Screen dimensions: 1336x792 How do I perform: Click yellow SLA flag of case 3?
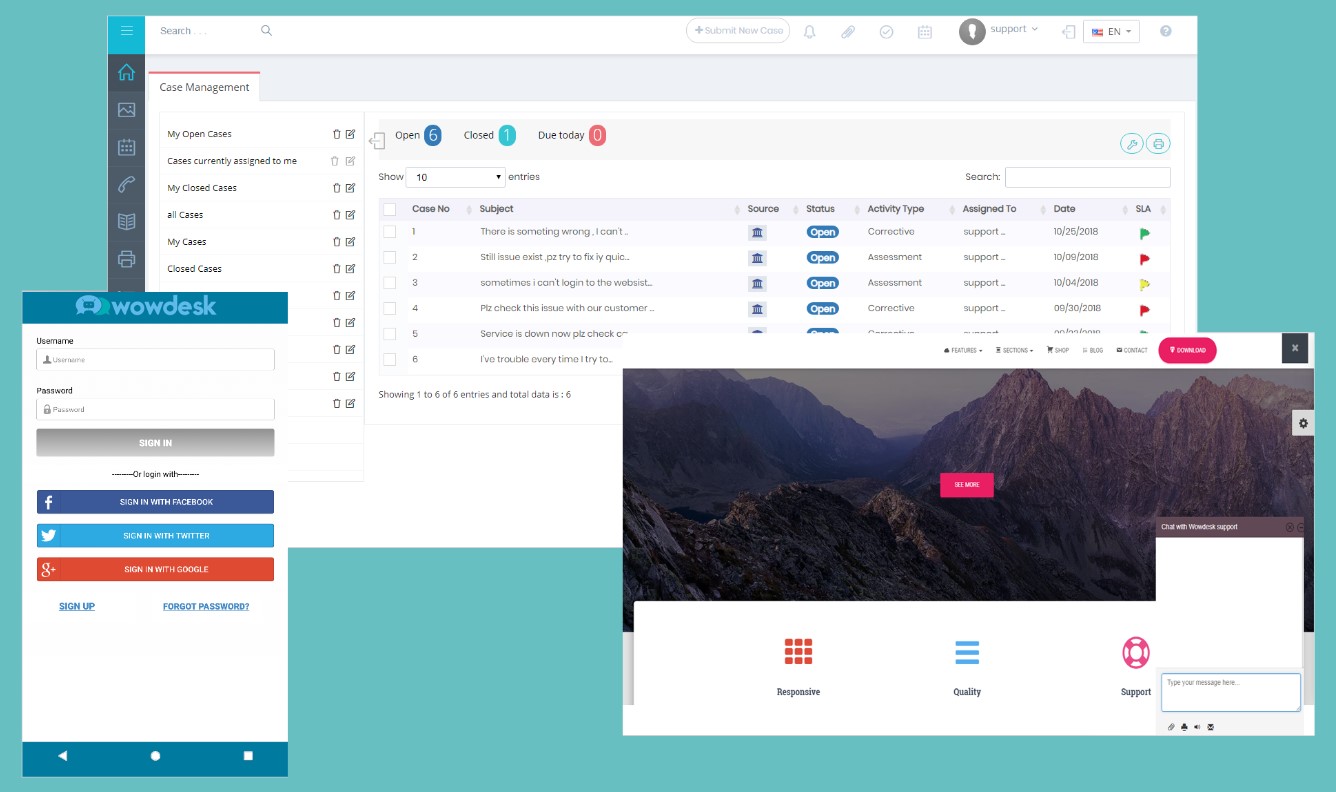[1145, 285]
